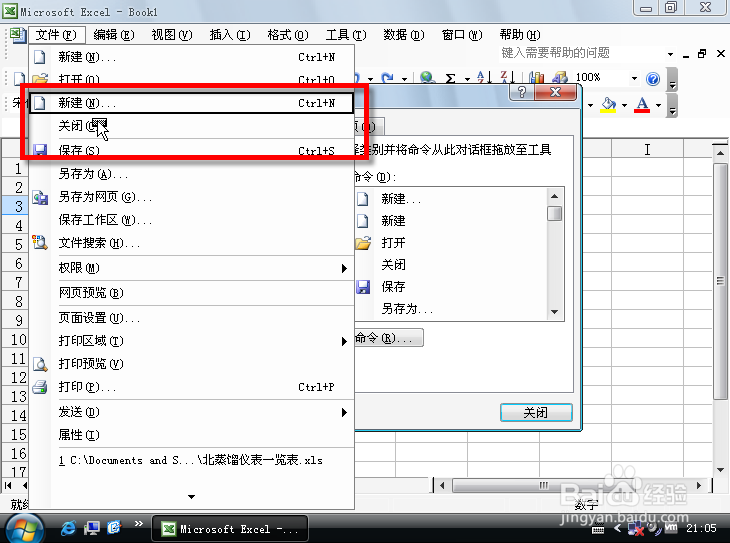Viewport: 730px width, 543px height.
Task: Click the Sort Descending Z-A icon
Action: [x=507, y=78]
